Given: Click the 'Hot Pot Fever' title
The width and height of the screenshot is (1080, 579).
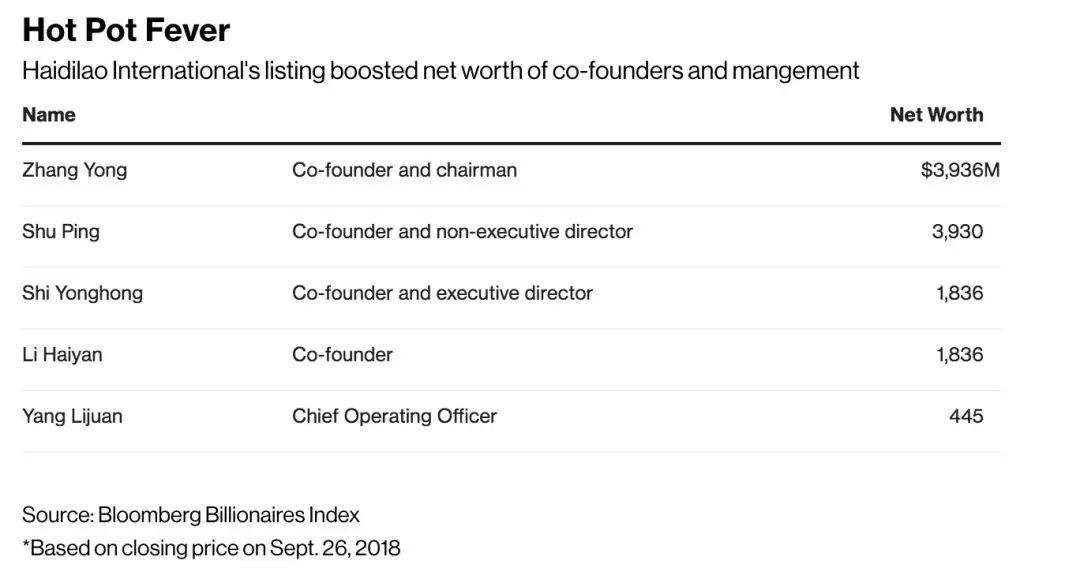Looking at the screenshot, I should [x=126, y=30].
